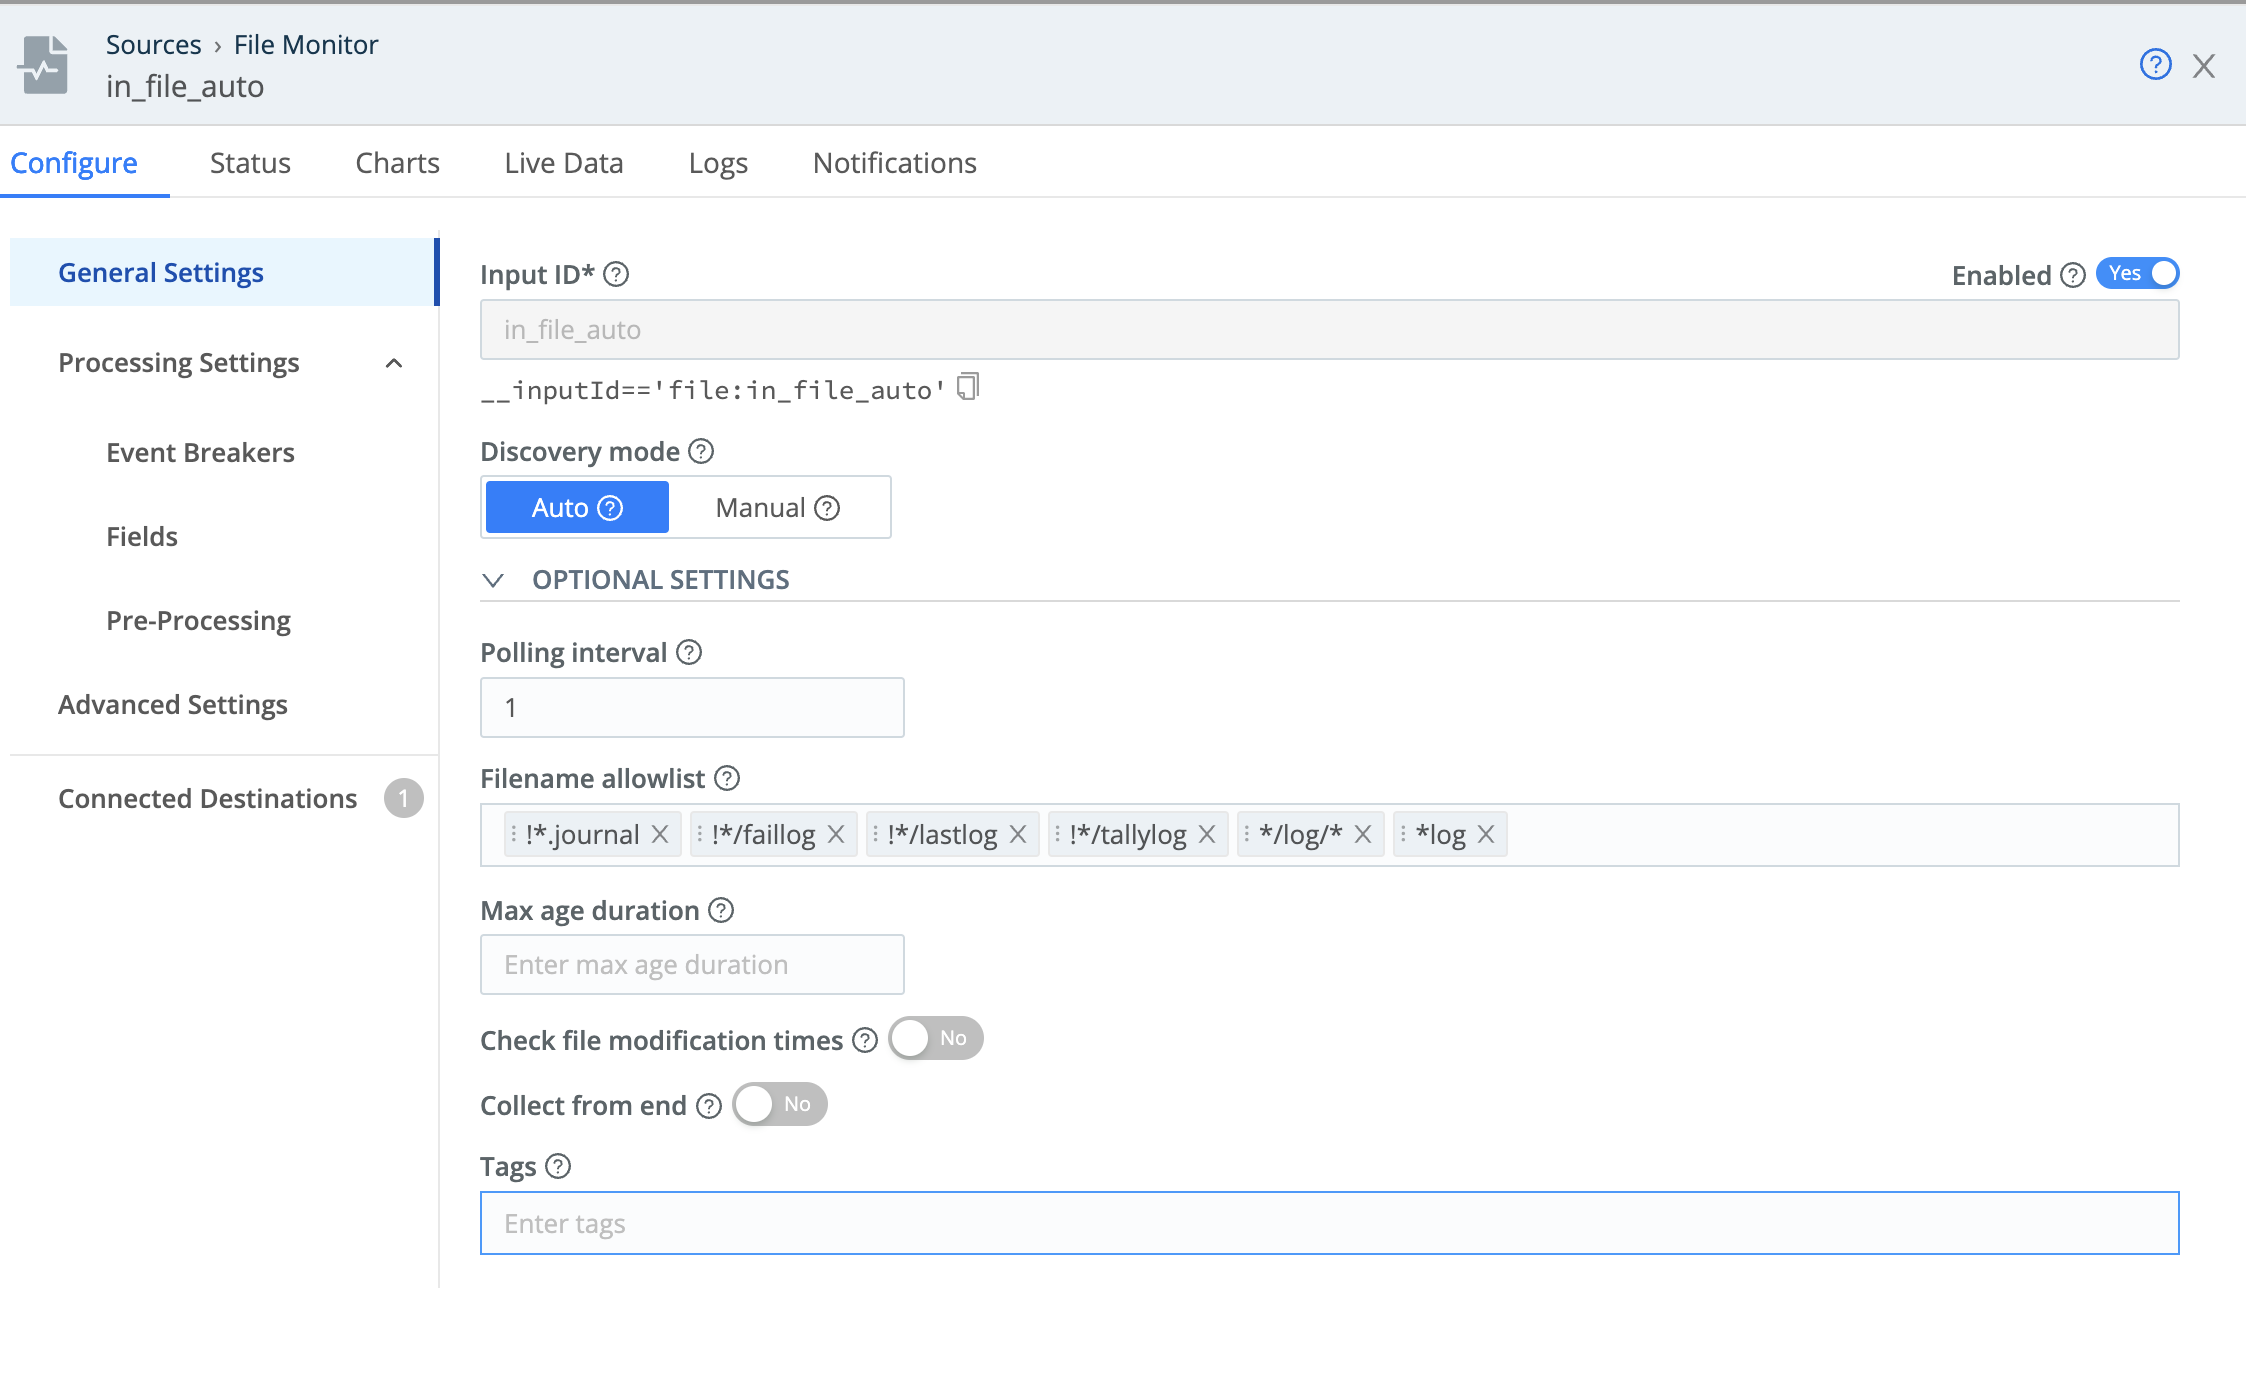Image resolution: width=2246 pixels, height=1378 pixels.
Task: Enable Check file modification times toggle
Action: (935, 1039)
